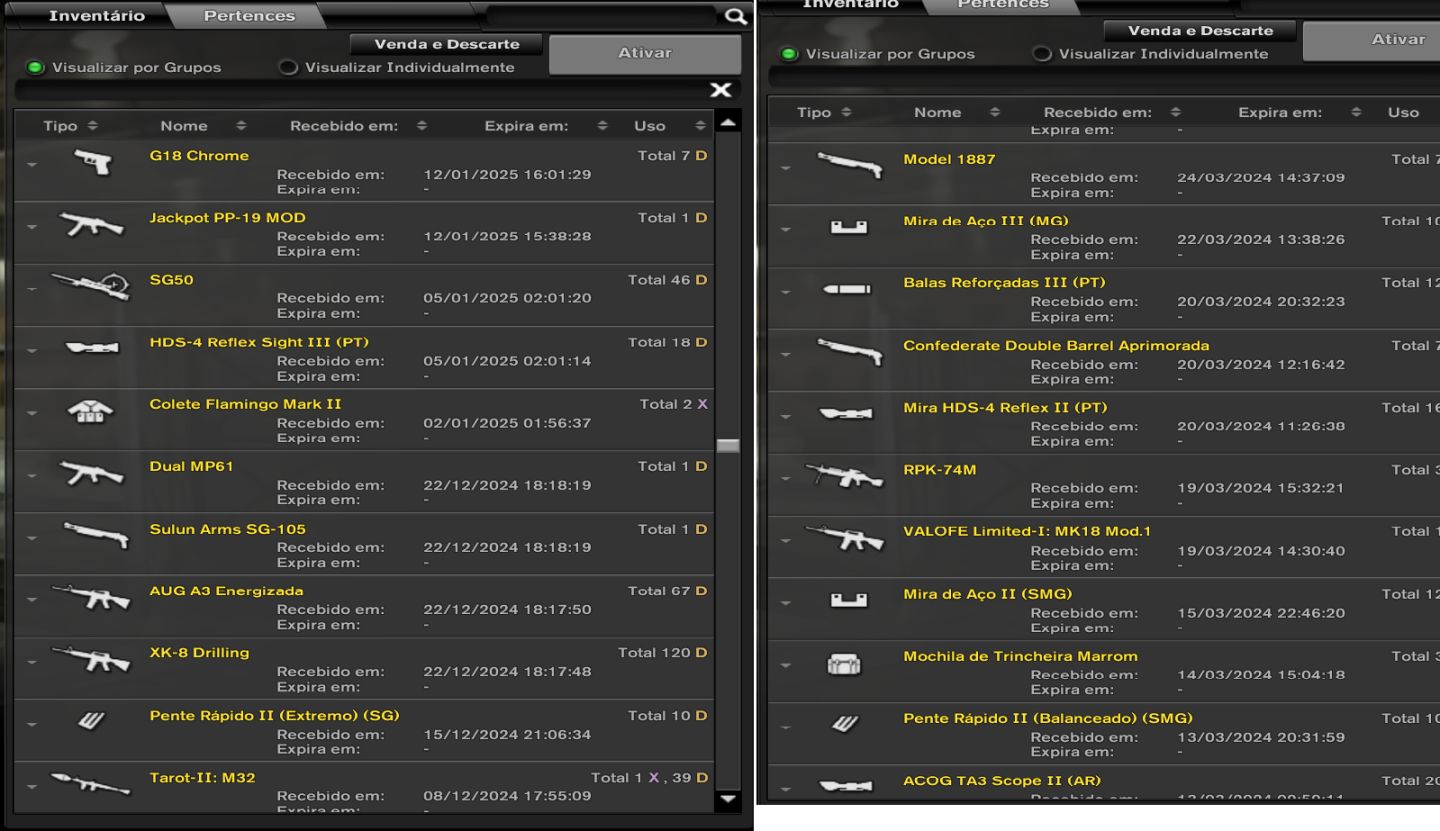Select the Mochila de Trincheira Marrom backpack icon
Screen dimensions: 1440x831
tap(844, 663)
